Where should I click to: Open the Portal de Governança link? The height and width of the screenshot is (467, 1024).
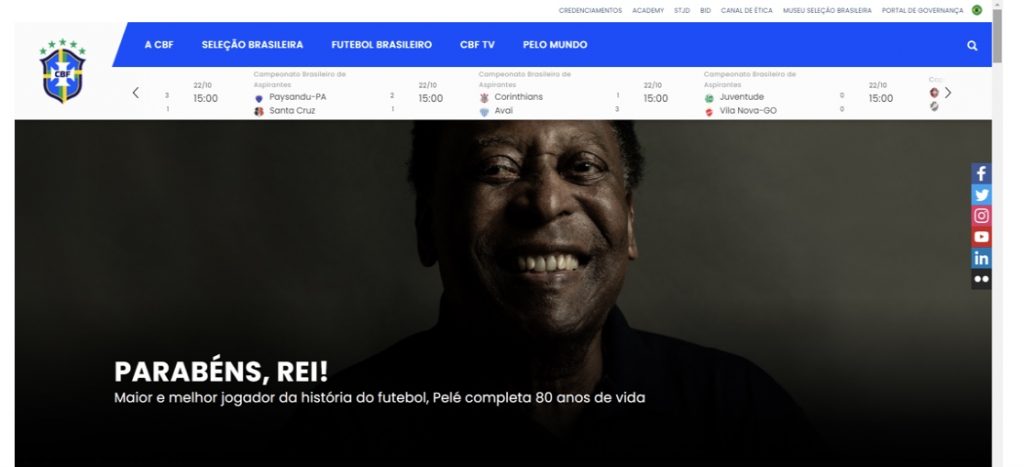(x=922, y=10)
